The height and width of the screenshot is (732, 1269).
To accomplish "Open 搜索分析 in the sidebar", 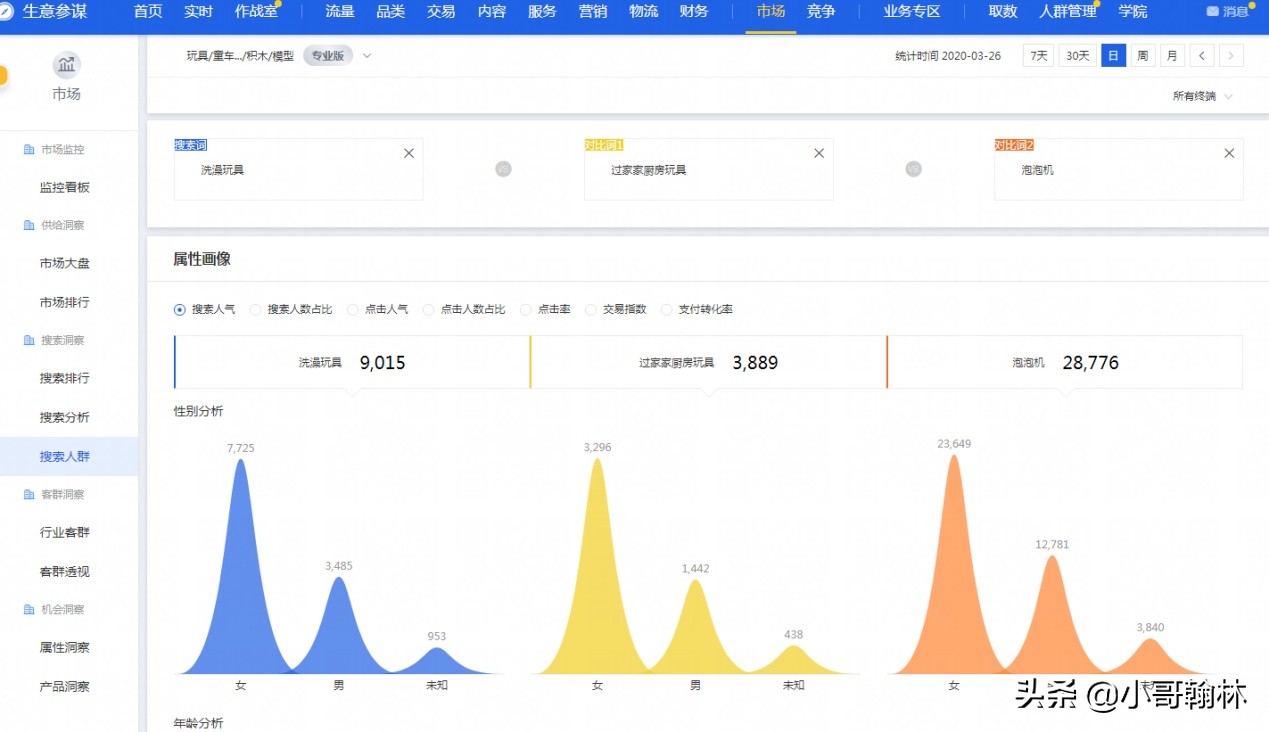I will pyautogui.click(x=65, y=417).
